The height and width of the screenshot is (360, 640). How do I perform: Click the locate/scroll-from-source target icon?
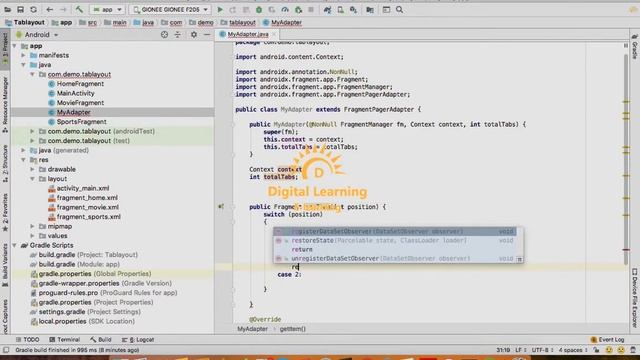pyautogui.click(x=164, y=35)
